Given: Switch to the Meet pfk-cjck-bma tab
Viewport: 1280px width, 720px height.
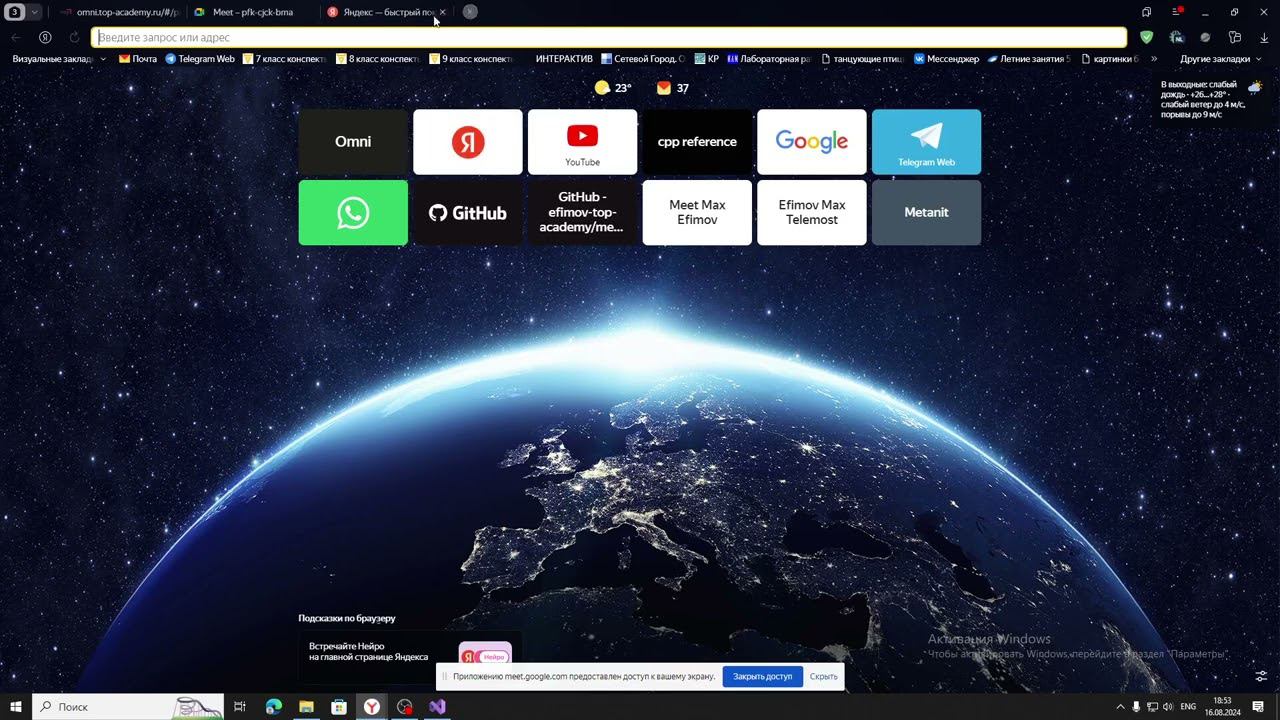Looking at the screenshot, I should [x=252, y=12].
